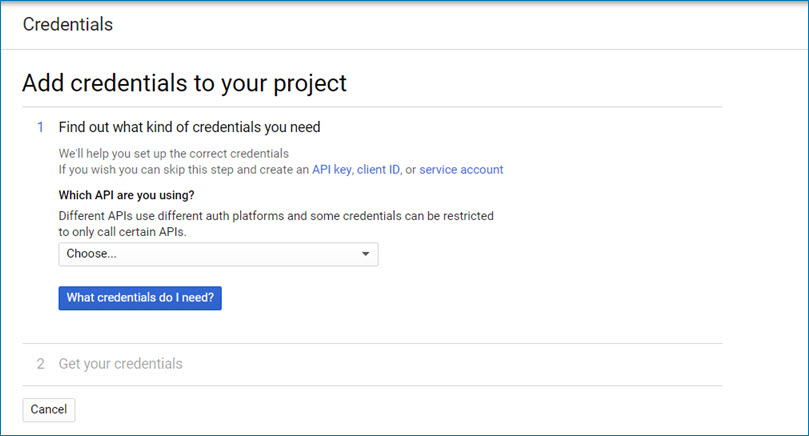Click the Credentials page title
The image size is (809, 436).
pos(68,24)
